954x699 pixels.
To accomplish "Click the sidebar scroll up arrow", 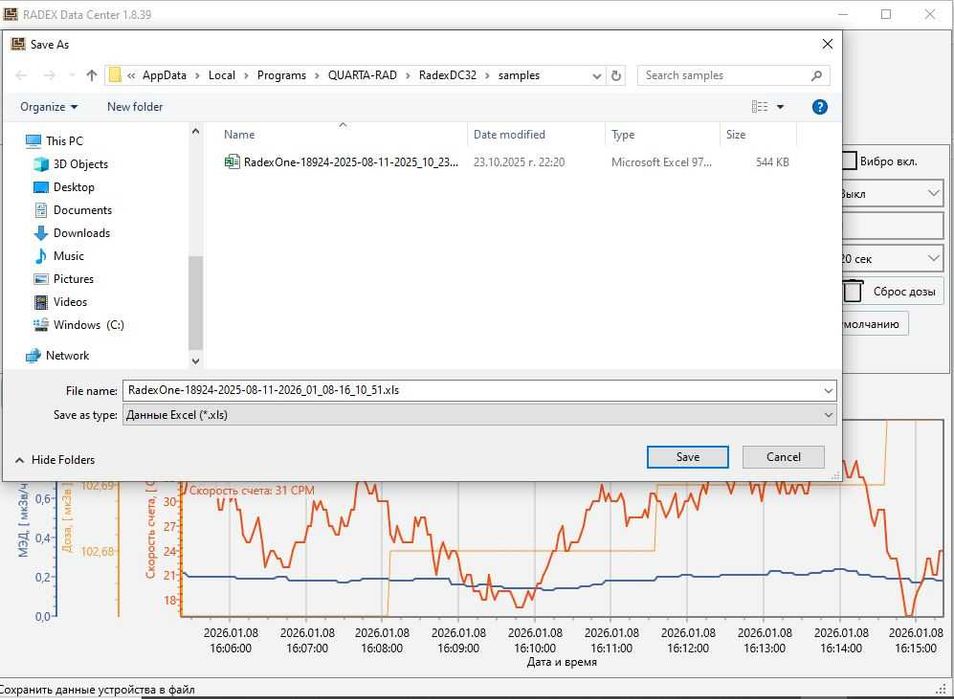I will [195, 131].
